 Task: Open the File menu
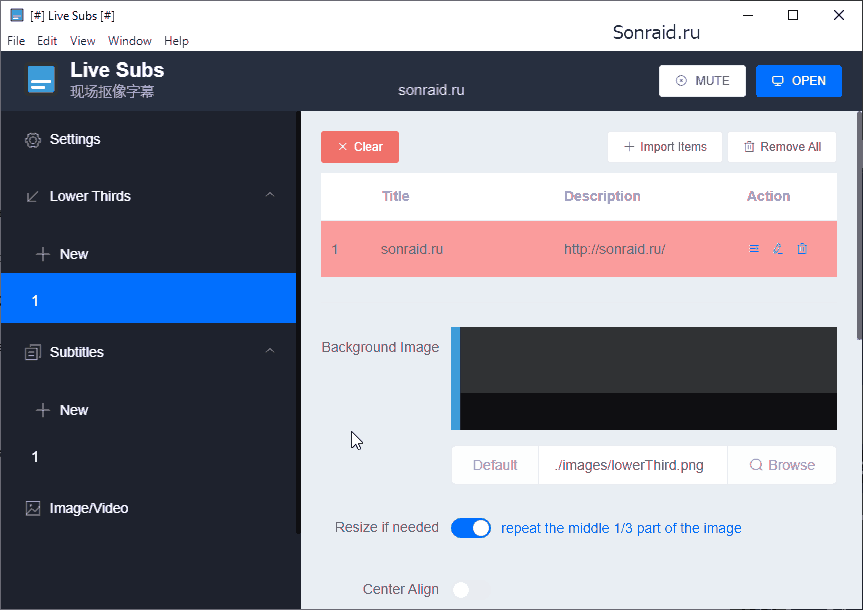[x=16, y=41]
